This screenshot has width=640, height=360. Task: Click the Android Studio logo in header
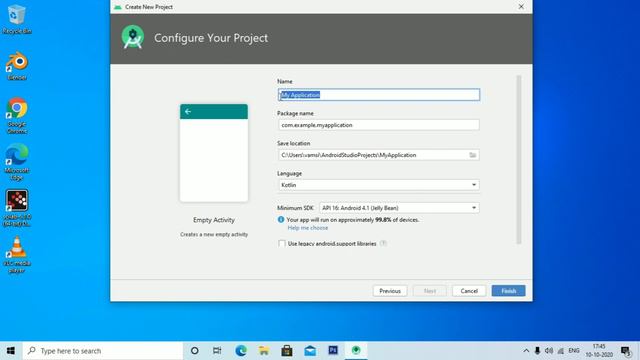click(133, 38)
